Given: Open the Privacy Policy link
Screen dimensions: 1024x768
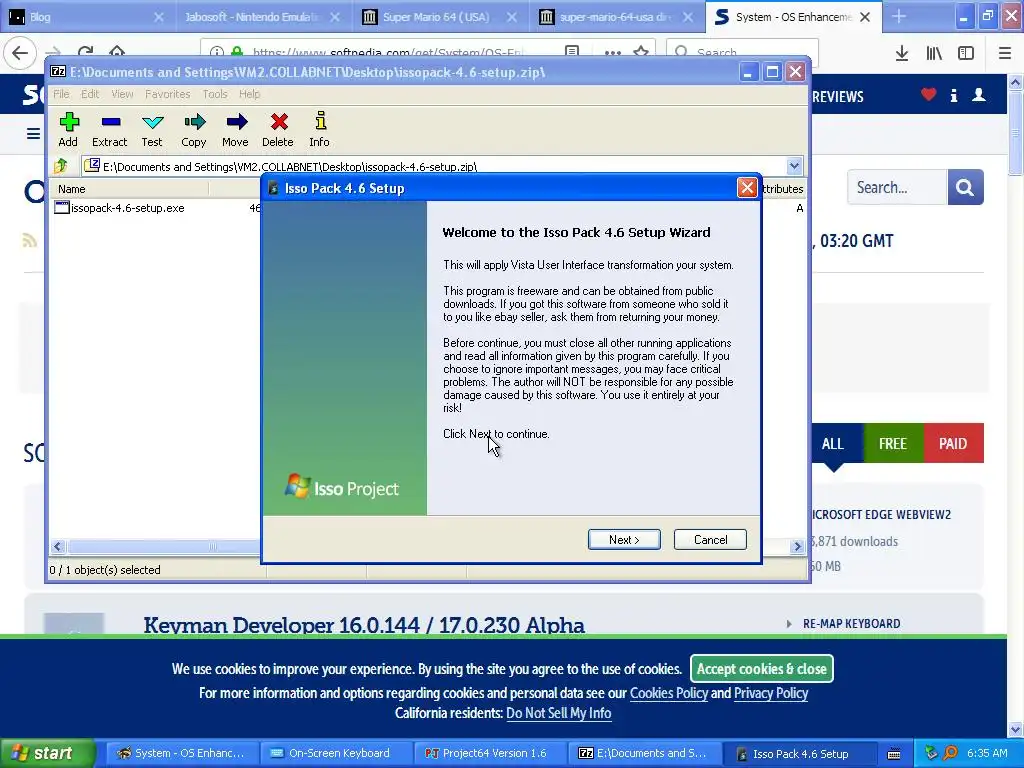Looking at the screenshot, I should point(771,693).
